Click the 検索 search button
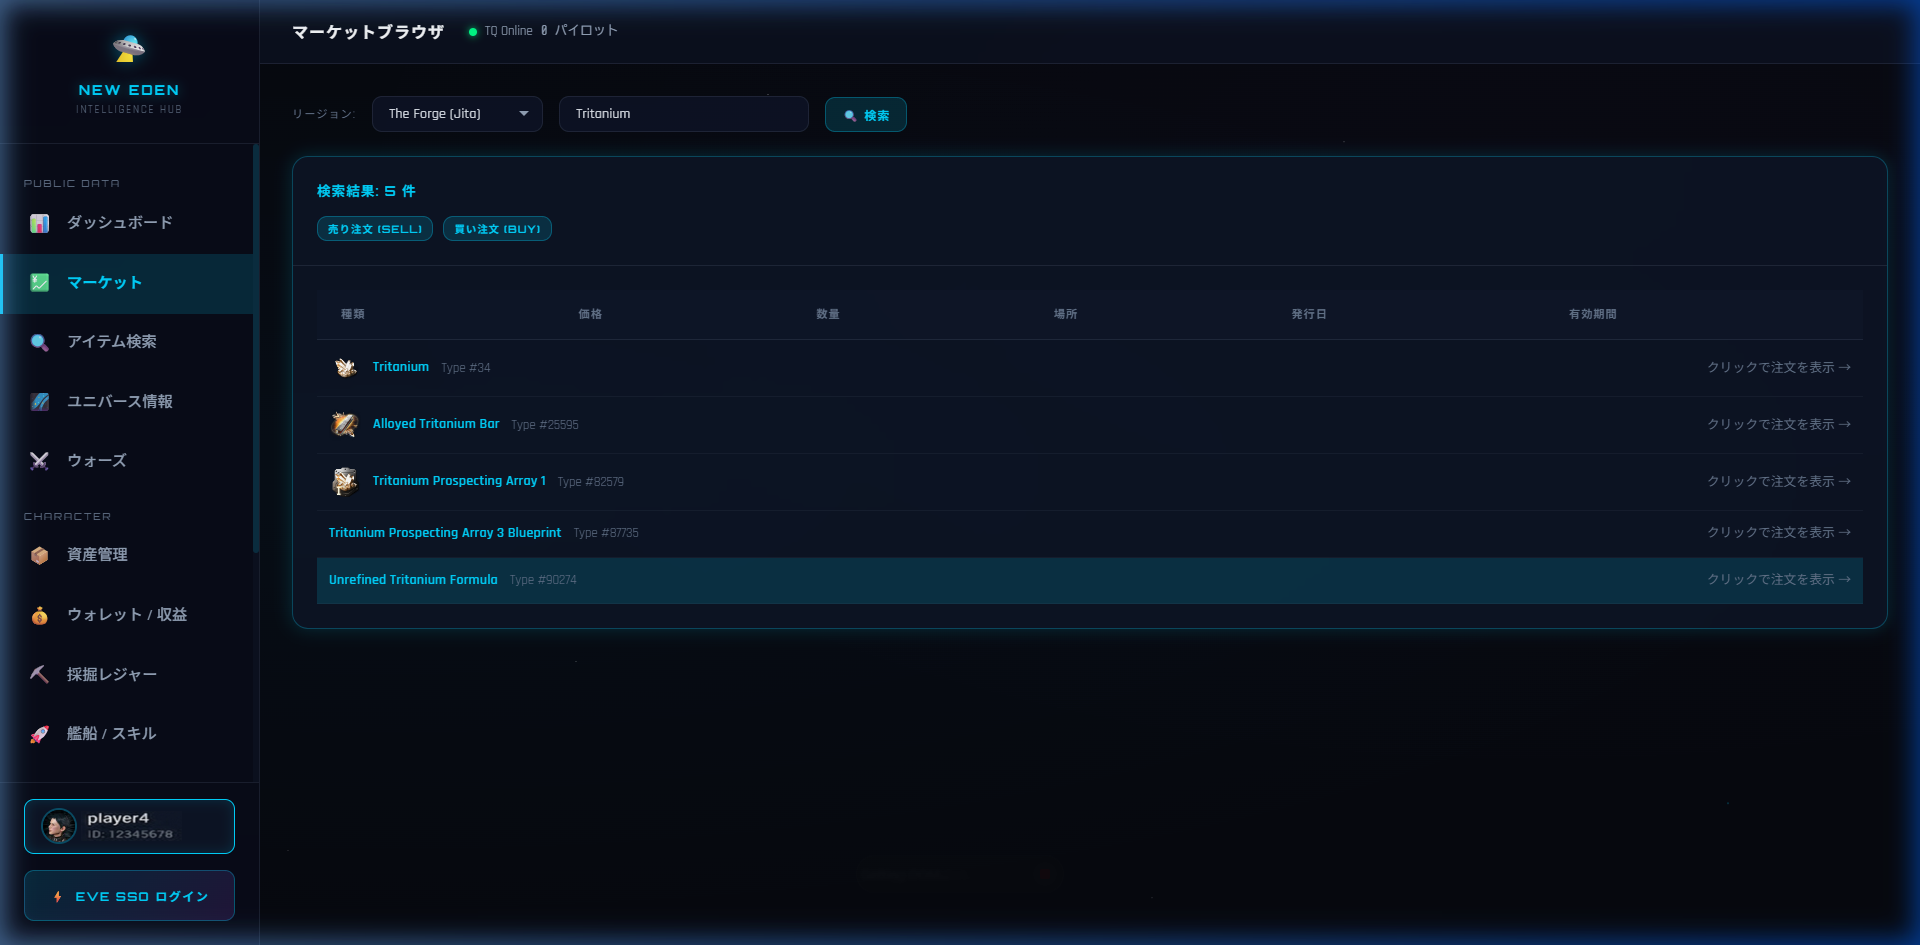This screenshot has width=1920, height=945. click(866, 115)
